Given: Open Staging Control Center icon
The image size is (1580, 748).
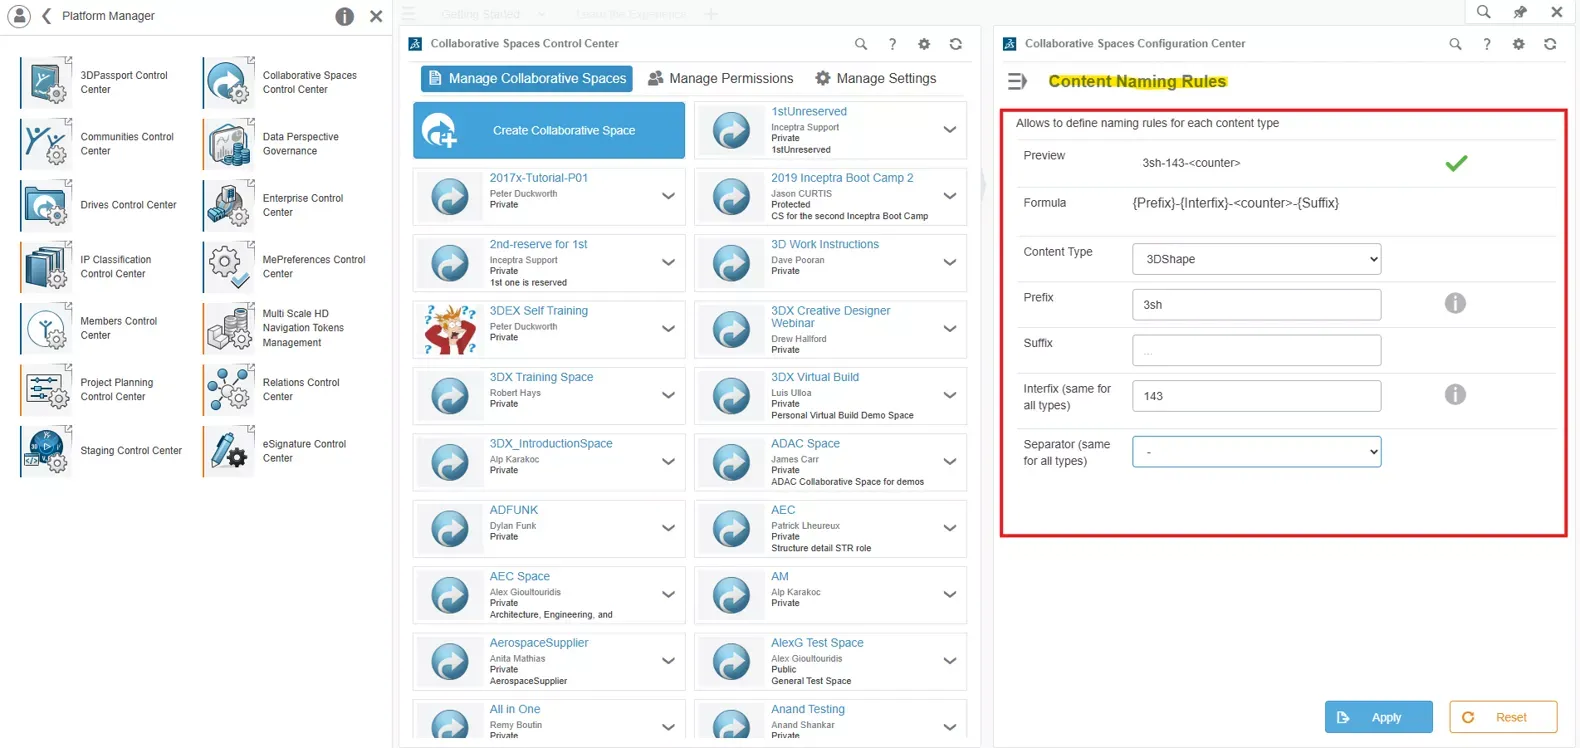Looking at the screenshot, I should pos(46,450).
